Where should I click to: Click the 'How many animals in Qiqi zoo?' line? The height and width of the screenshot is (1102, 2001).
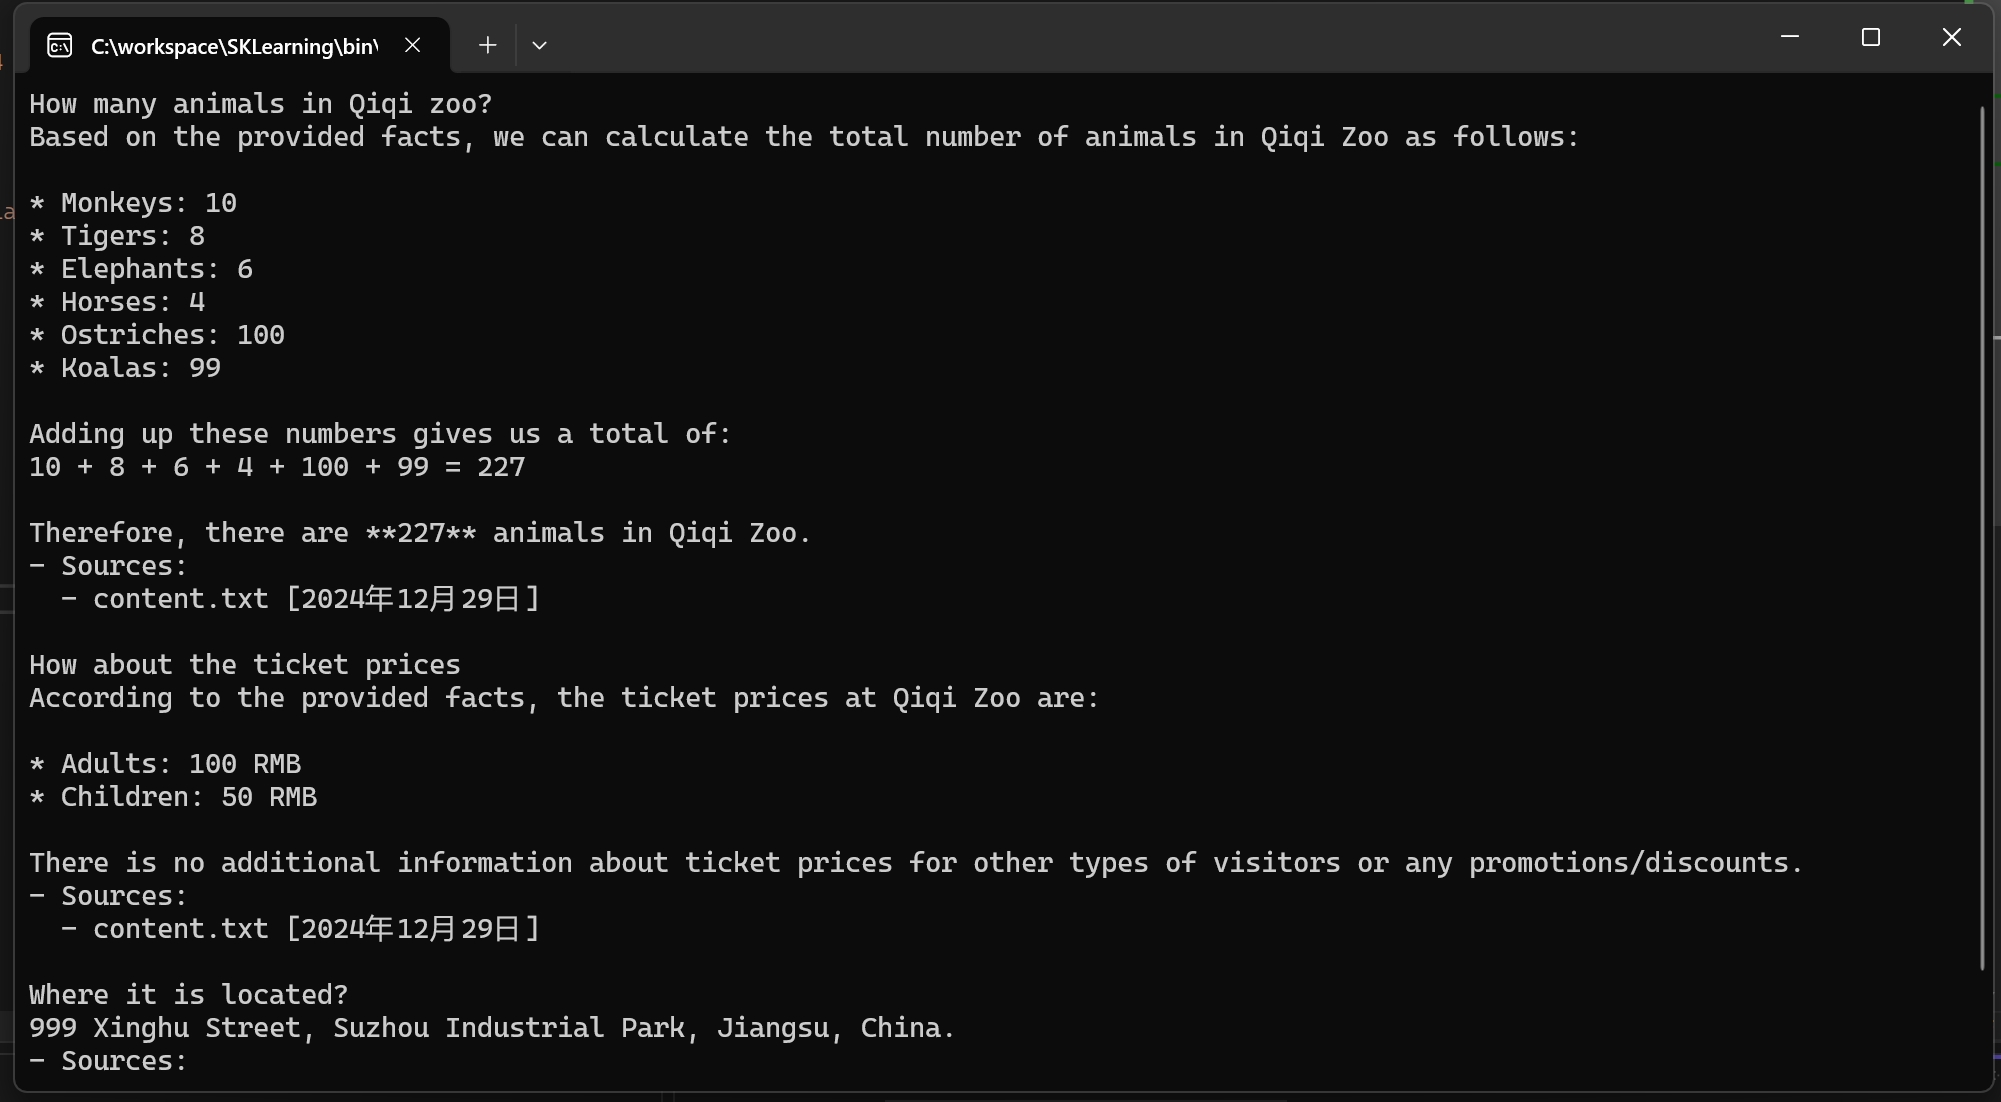point(260,104)
